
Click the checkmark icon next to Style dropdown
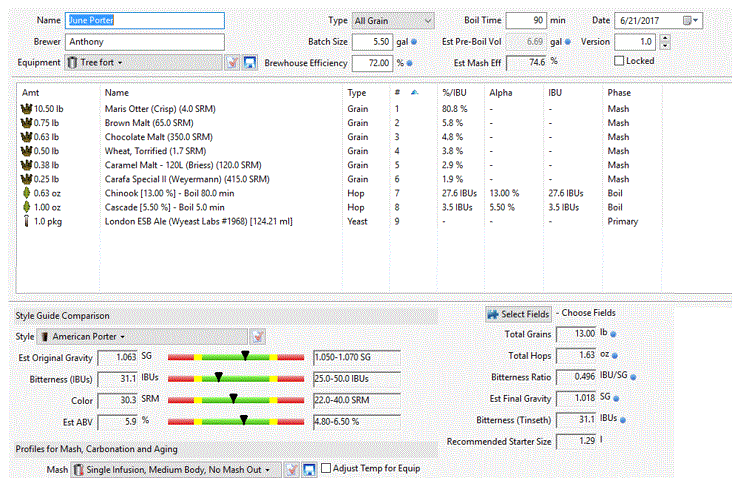click(x=258, y=336)
